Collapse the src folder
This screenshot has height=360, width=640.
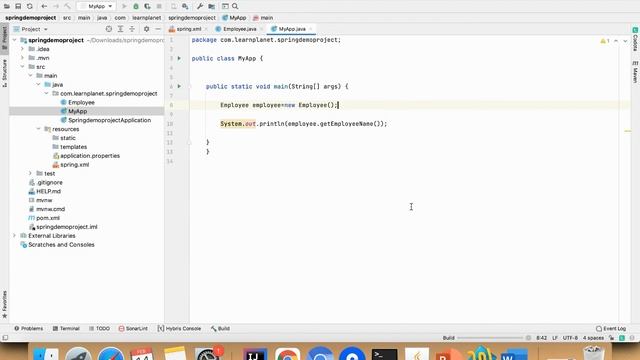(23, 67)
